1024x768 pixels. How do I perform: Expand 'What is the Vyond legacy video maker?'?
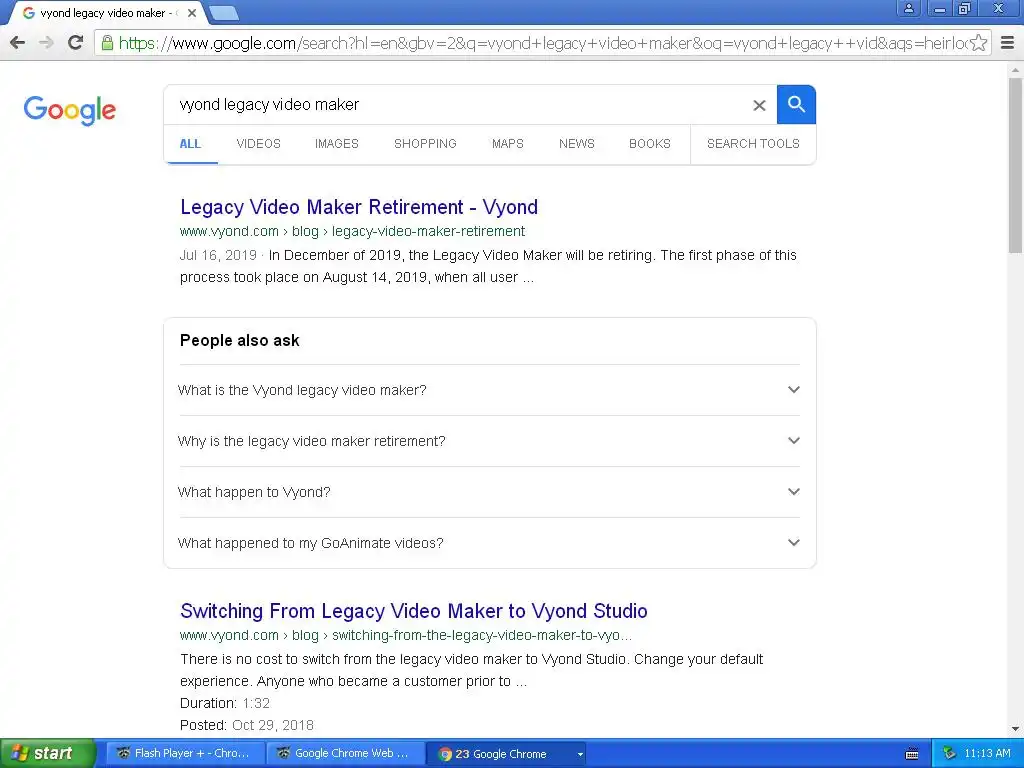point(489,390)
